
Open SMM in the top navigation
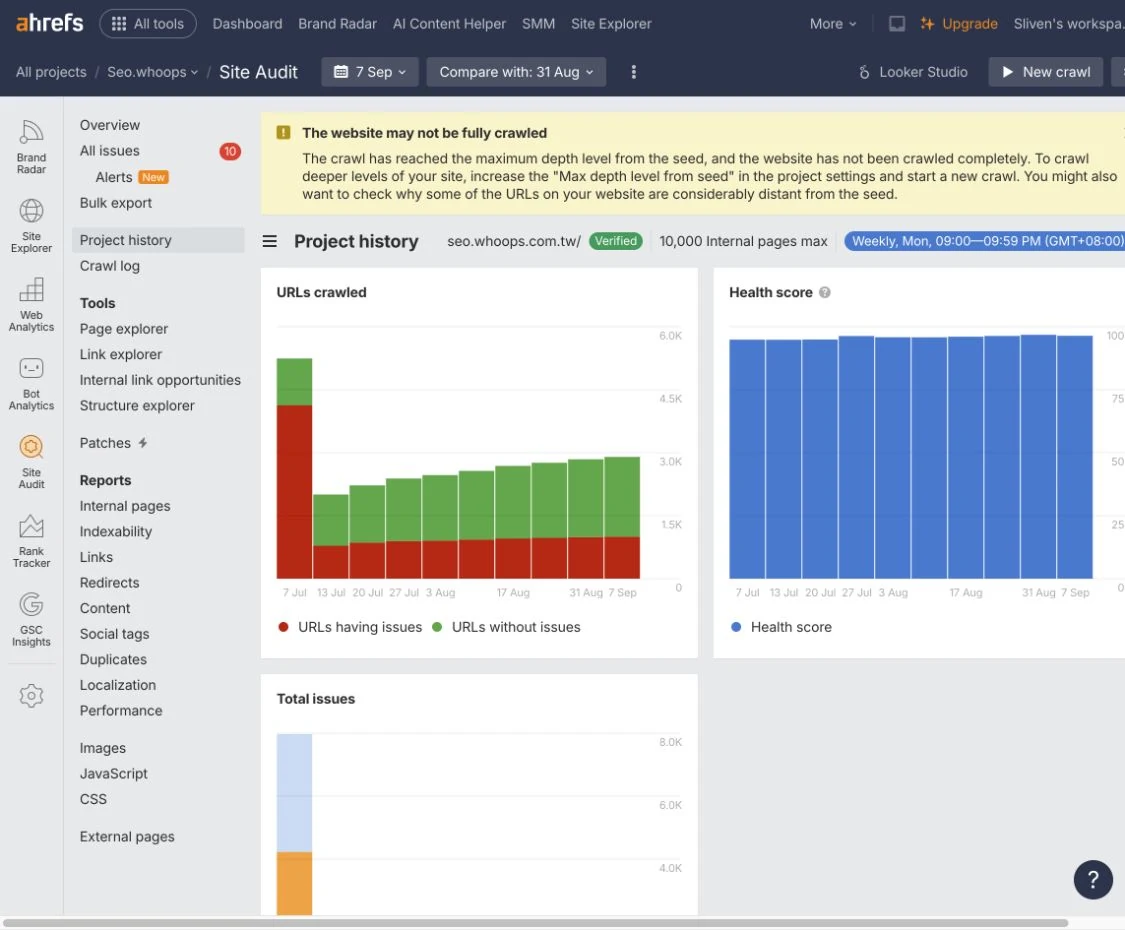click(x=538, y=24)
